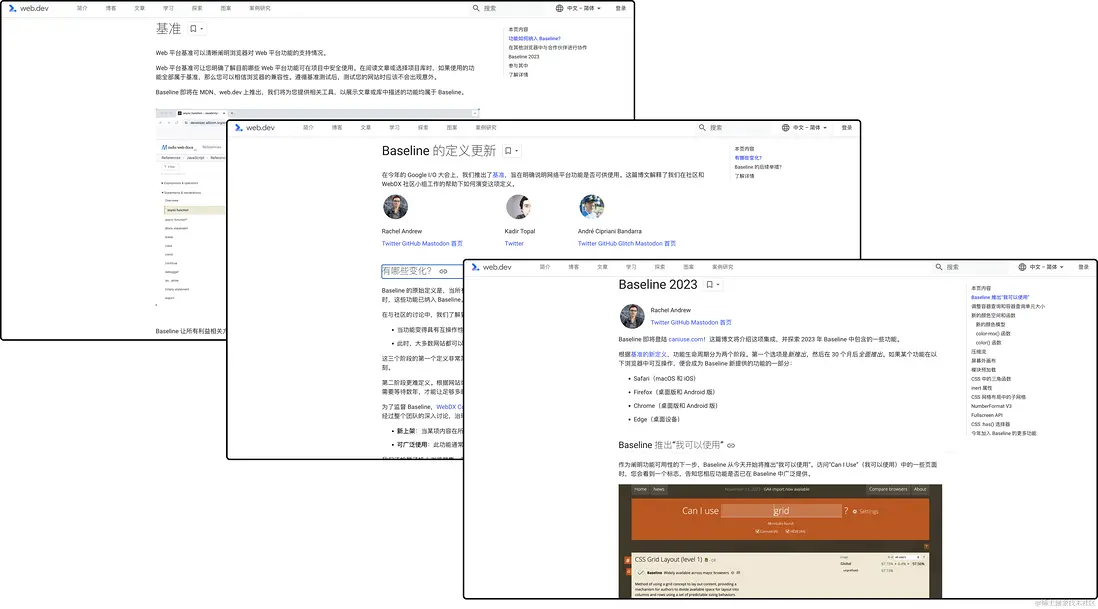Viewport: 1098px width, 609px height.
Task: Select the 博客 nav item in the Baseline 的定义更新 window
Action: (337, 127)
